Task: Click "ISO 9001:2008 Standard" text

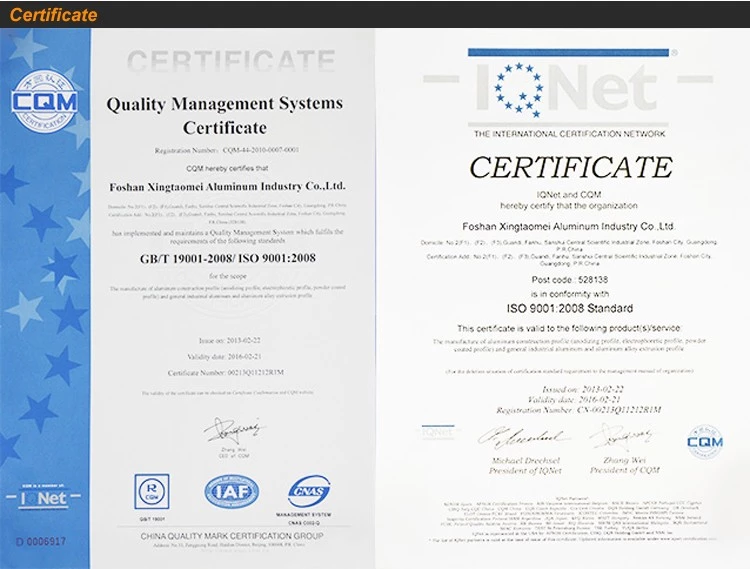Action: pos(570,308)
